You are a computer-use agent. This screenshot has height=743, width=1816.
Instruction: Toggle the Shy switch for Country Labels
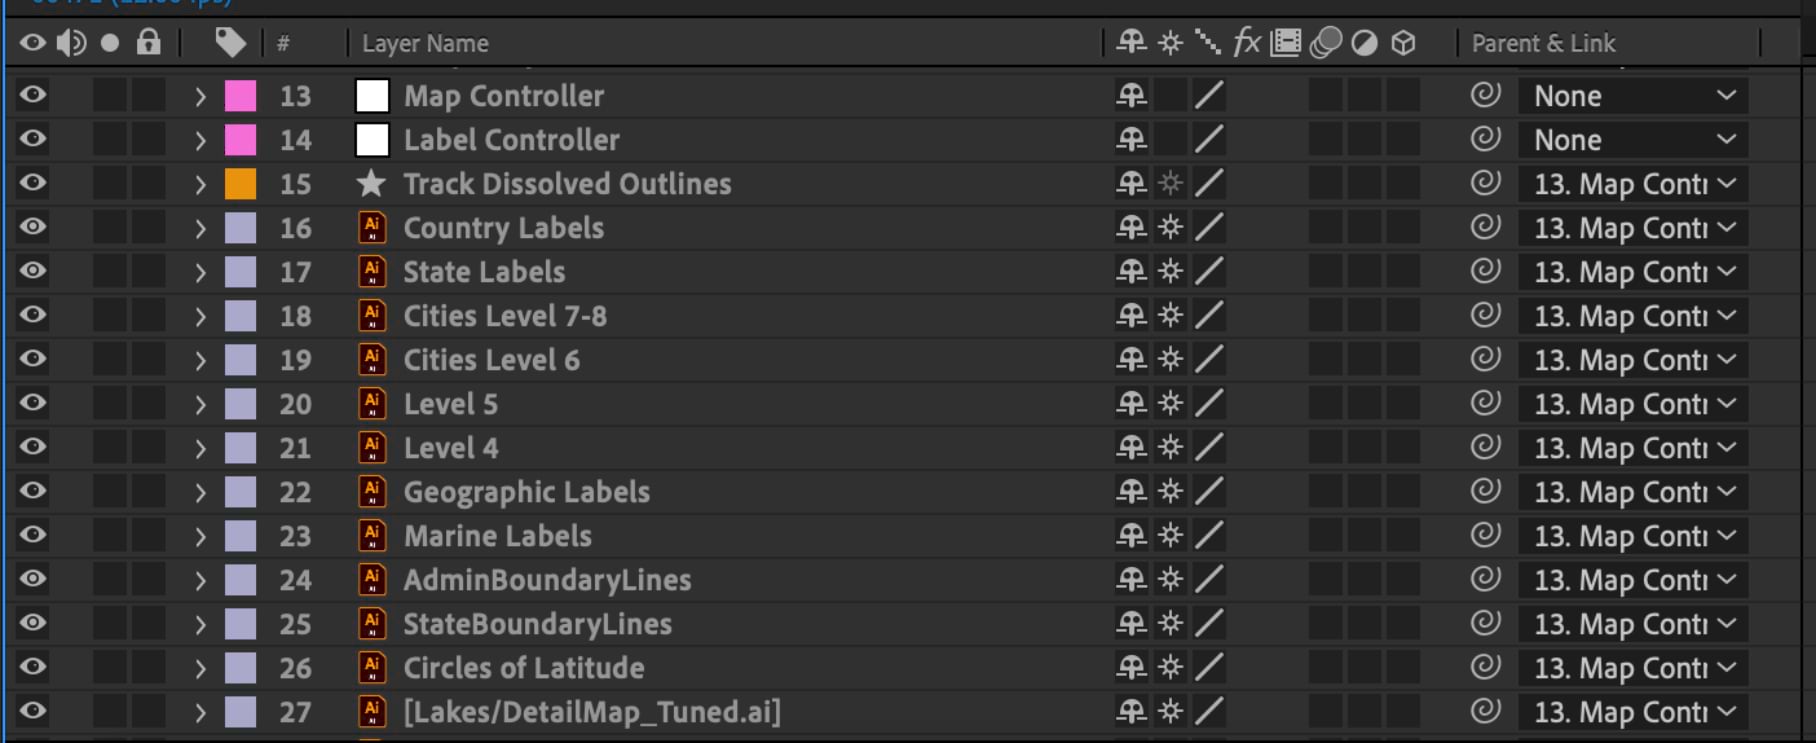1131,227
